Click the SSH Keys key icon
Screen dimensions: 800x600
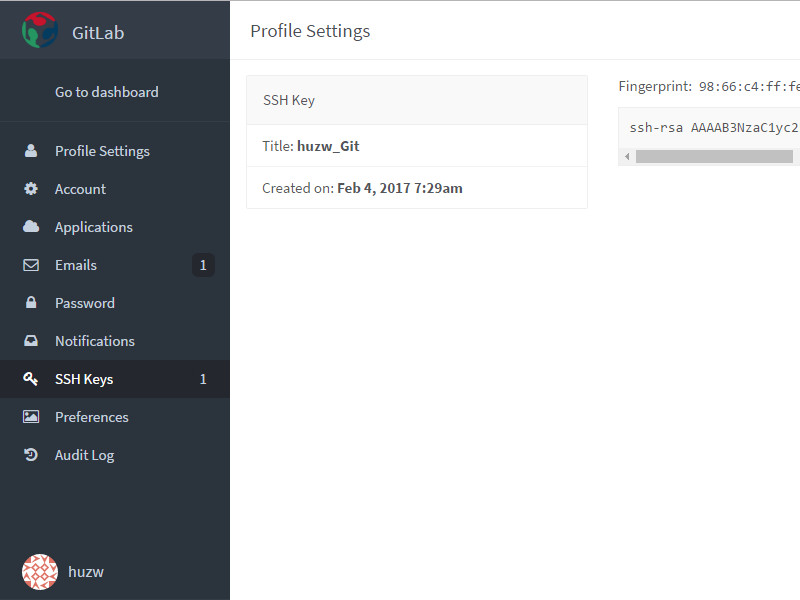(x=31, y=379)
